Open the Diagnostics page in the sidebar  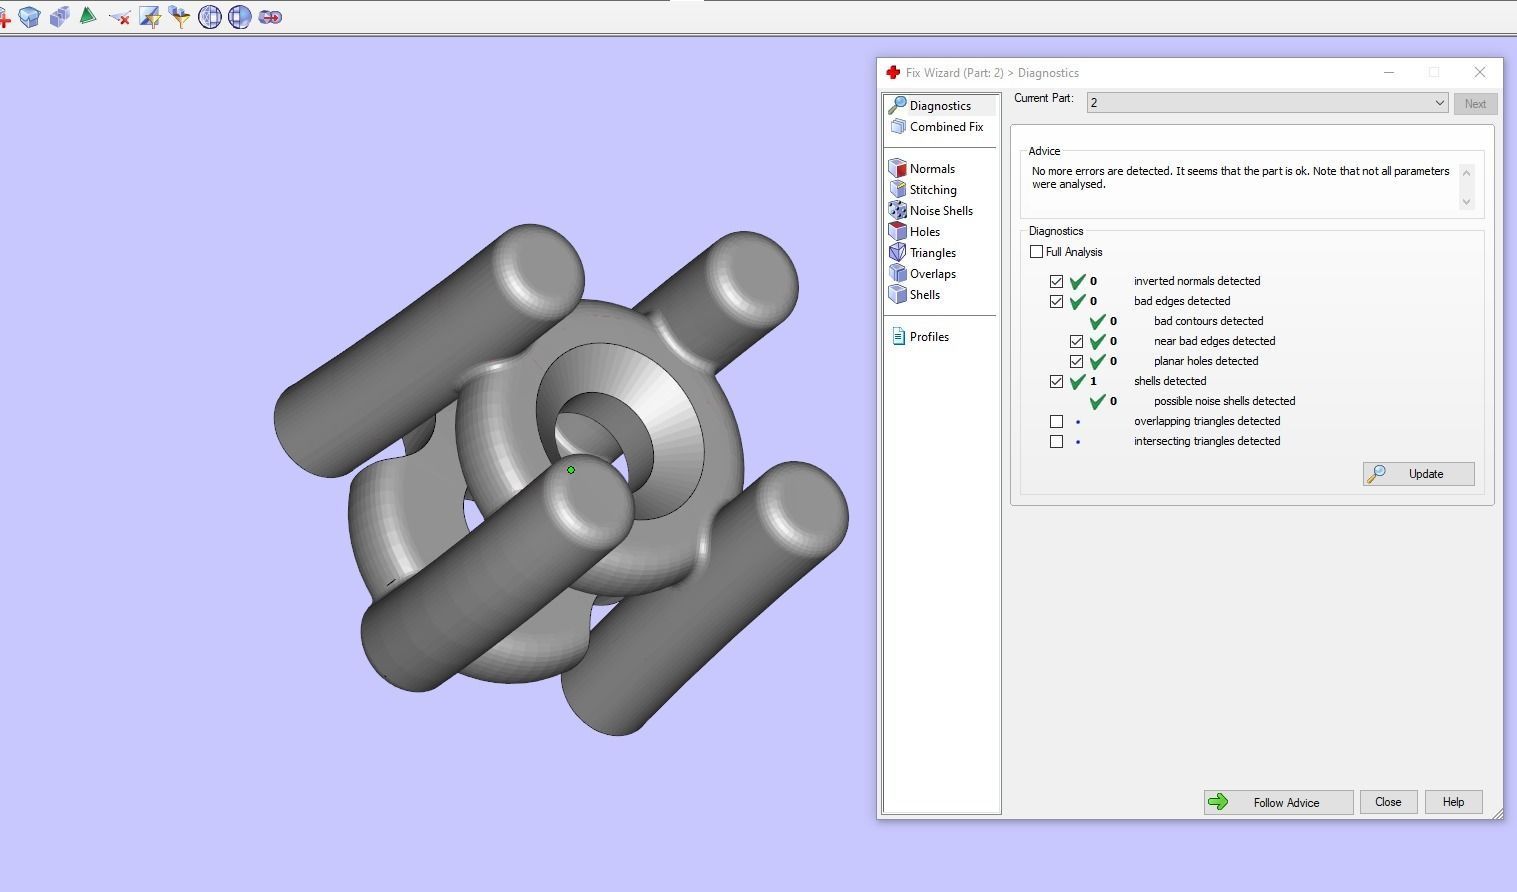(940, 105)
